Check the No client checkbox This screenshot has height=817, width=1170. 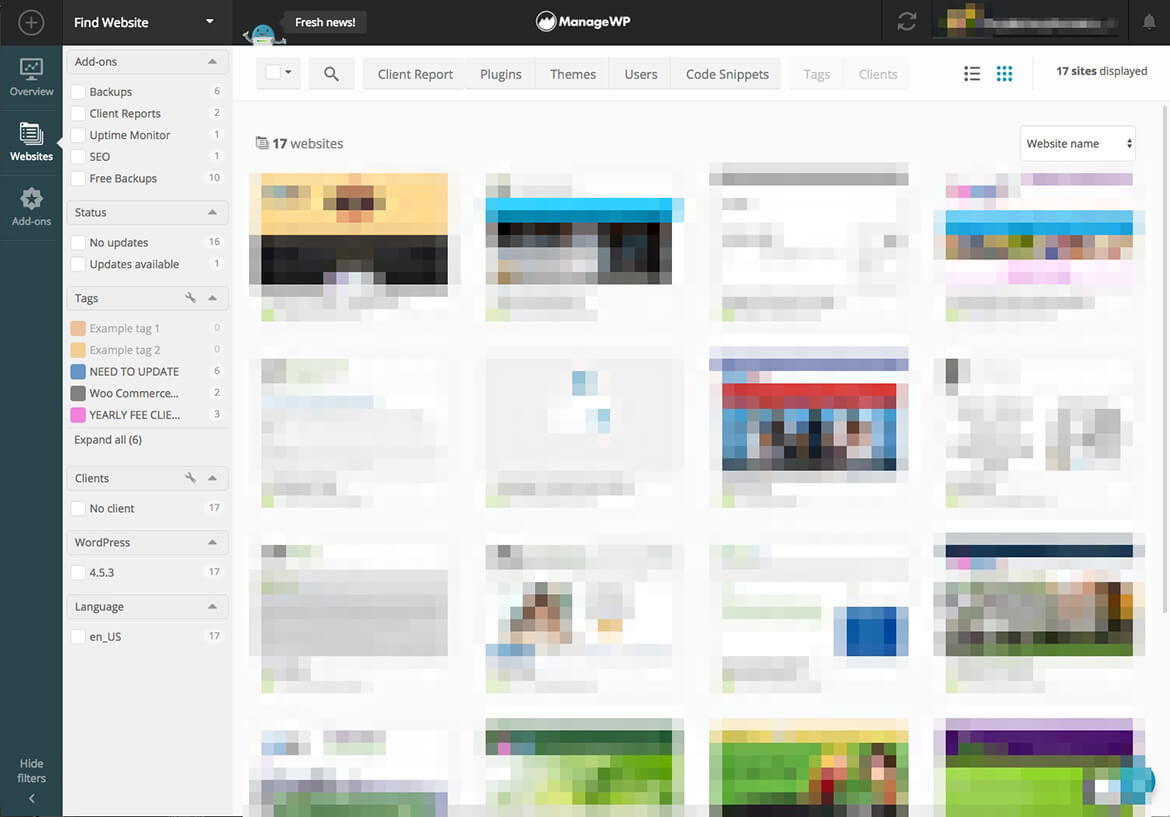point(78,508)
